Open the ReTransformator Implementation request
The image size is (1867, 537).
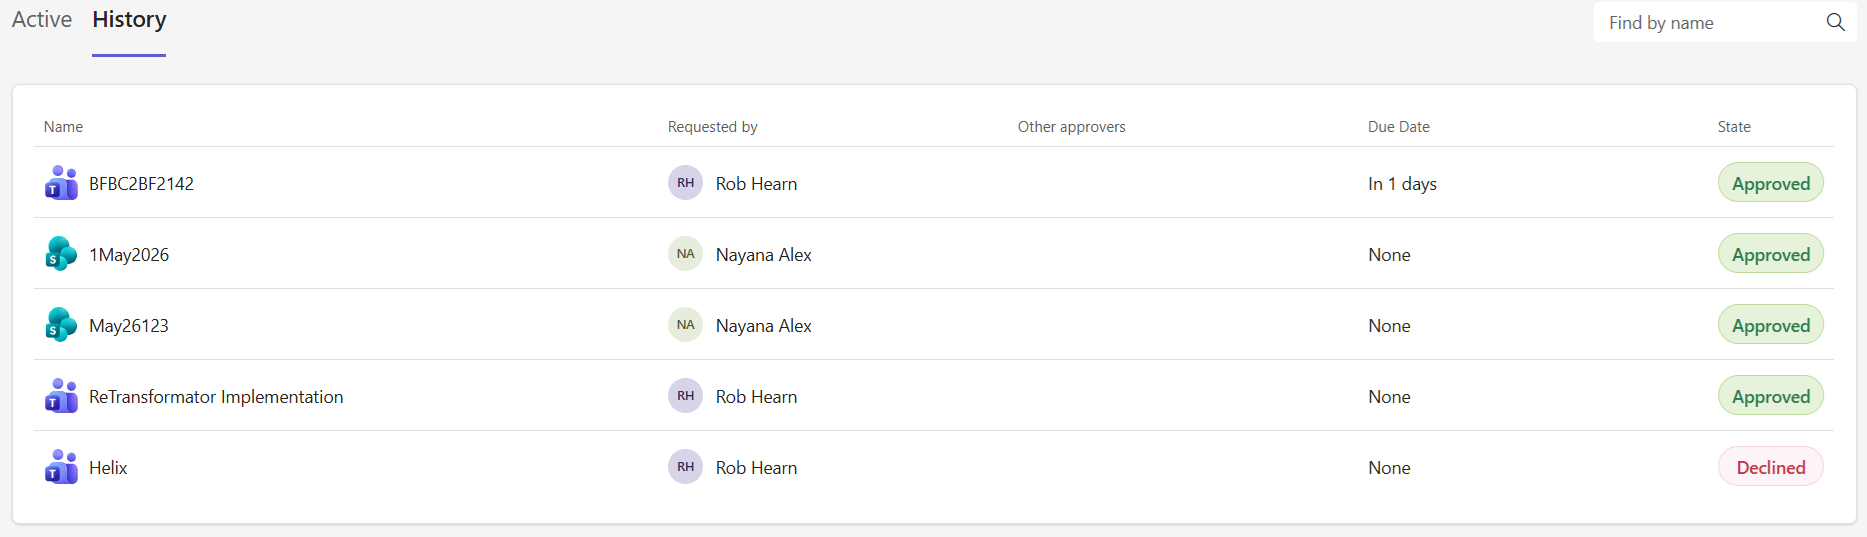[x=216, y=397]
